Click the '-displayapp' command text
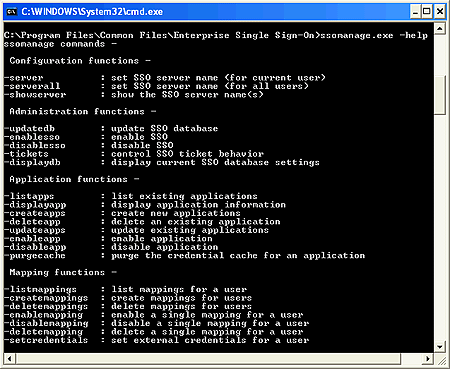The width and height of the screenshot is (450, 369). pos(35,205)
